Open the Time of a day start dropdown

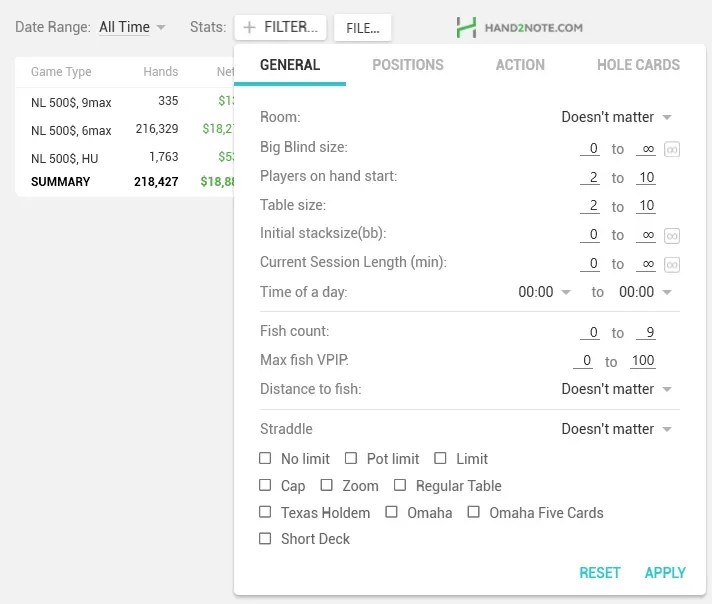(544, 292)
